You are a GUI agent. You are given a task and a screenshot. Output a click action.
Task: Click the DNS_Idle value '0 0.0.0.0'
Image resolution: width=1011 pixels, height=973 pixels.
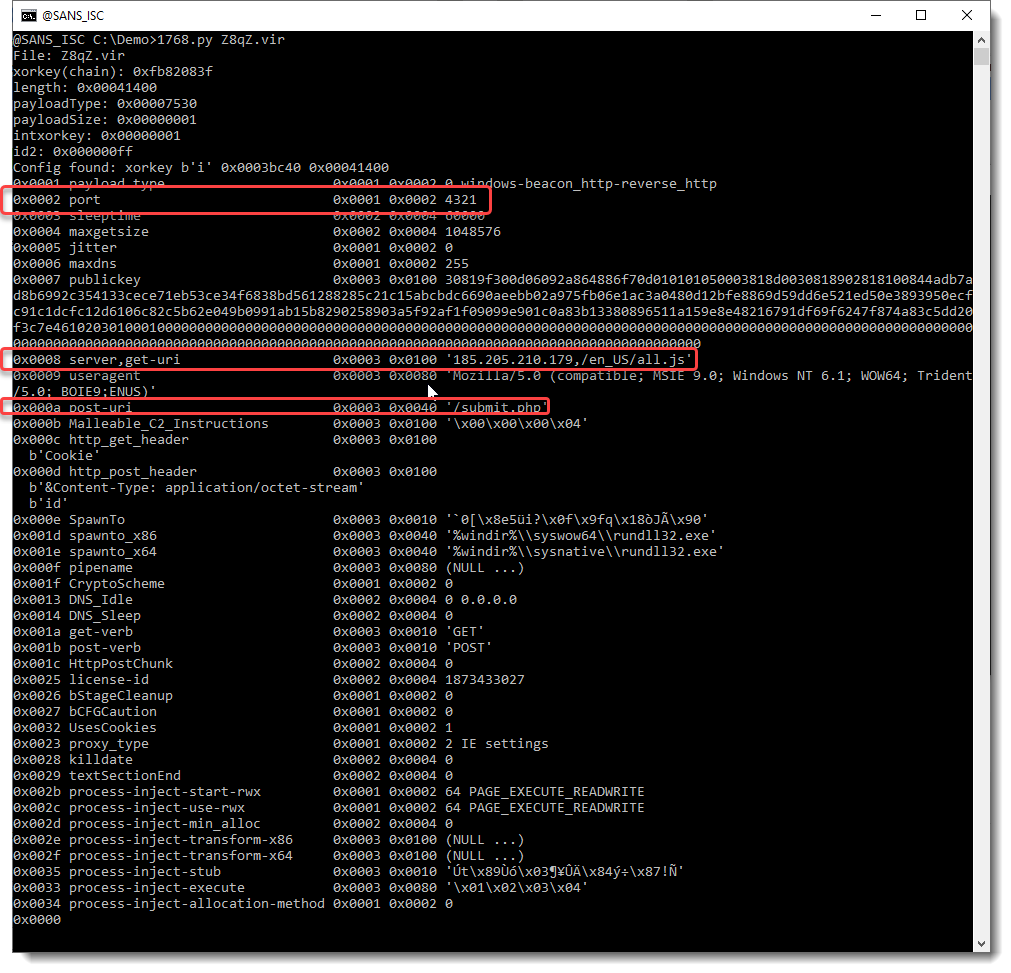(481, 600)
